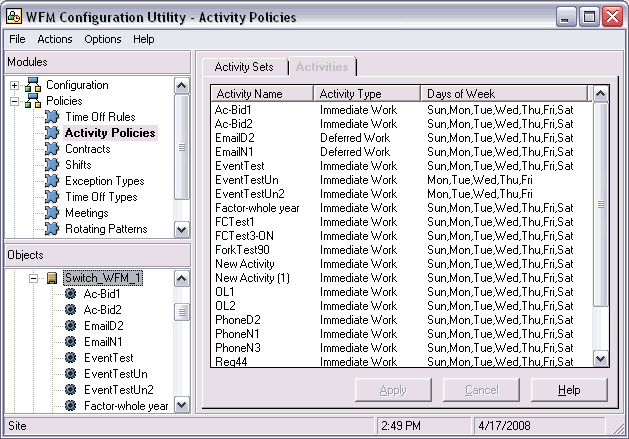Click the Help button
Image resolution: width=629 pixels, height=439 pixels.
click(x=569, y=390)
